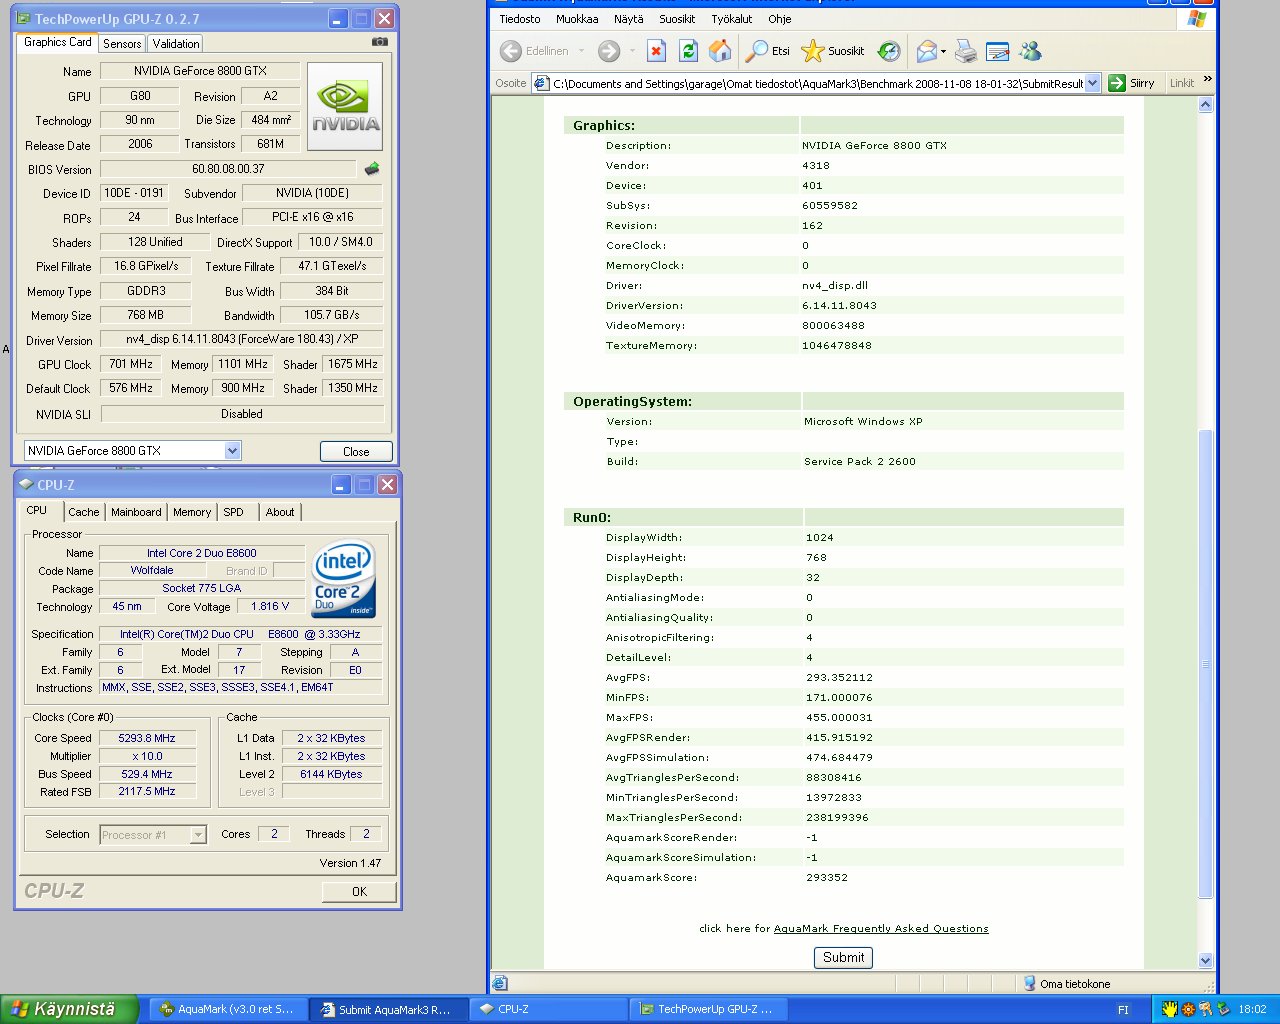
Task: Open the Mainboard tab in CPU-Z
Action: [136, 512]
